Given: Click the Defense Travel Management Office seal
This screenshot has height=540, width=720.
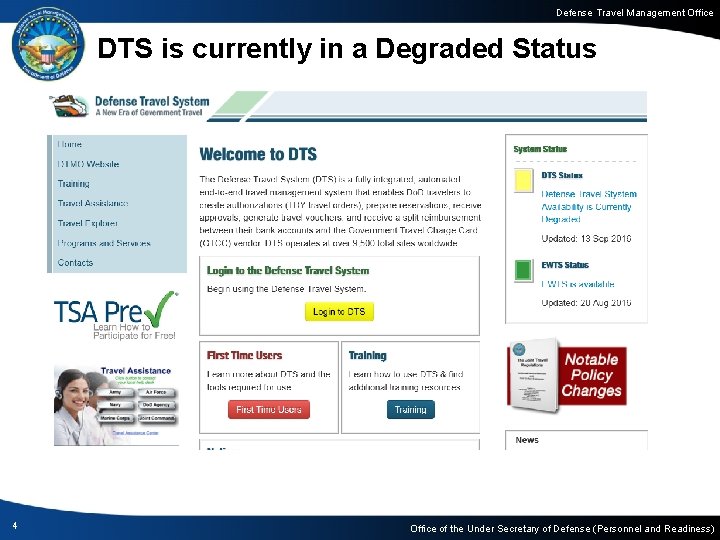Looking at the screenshot, I should (48, 44).
